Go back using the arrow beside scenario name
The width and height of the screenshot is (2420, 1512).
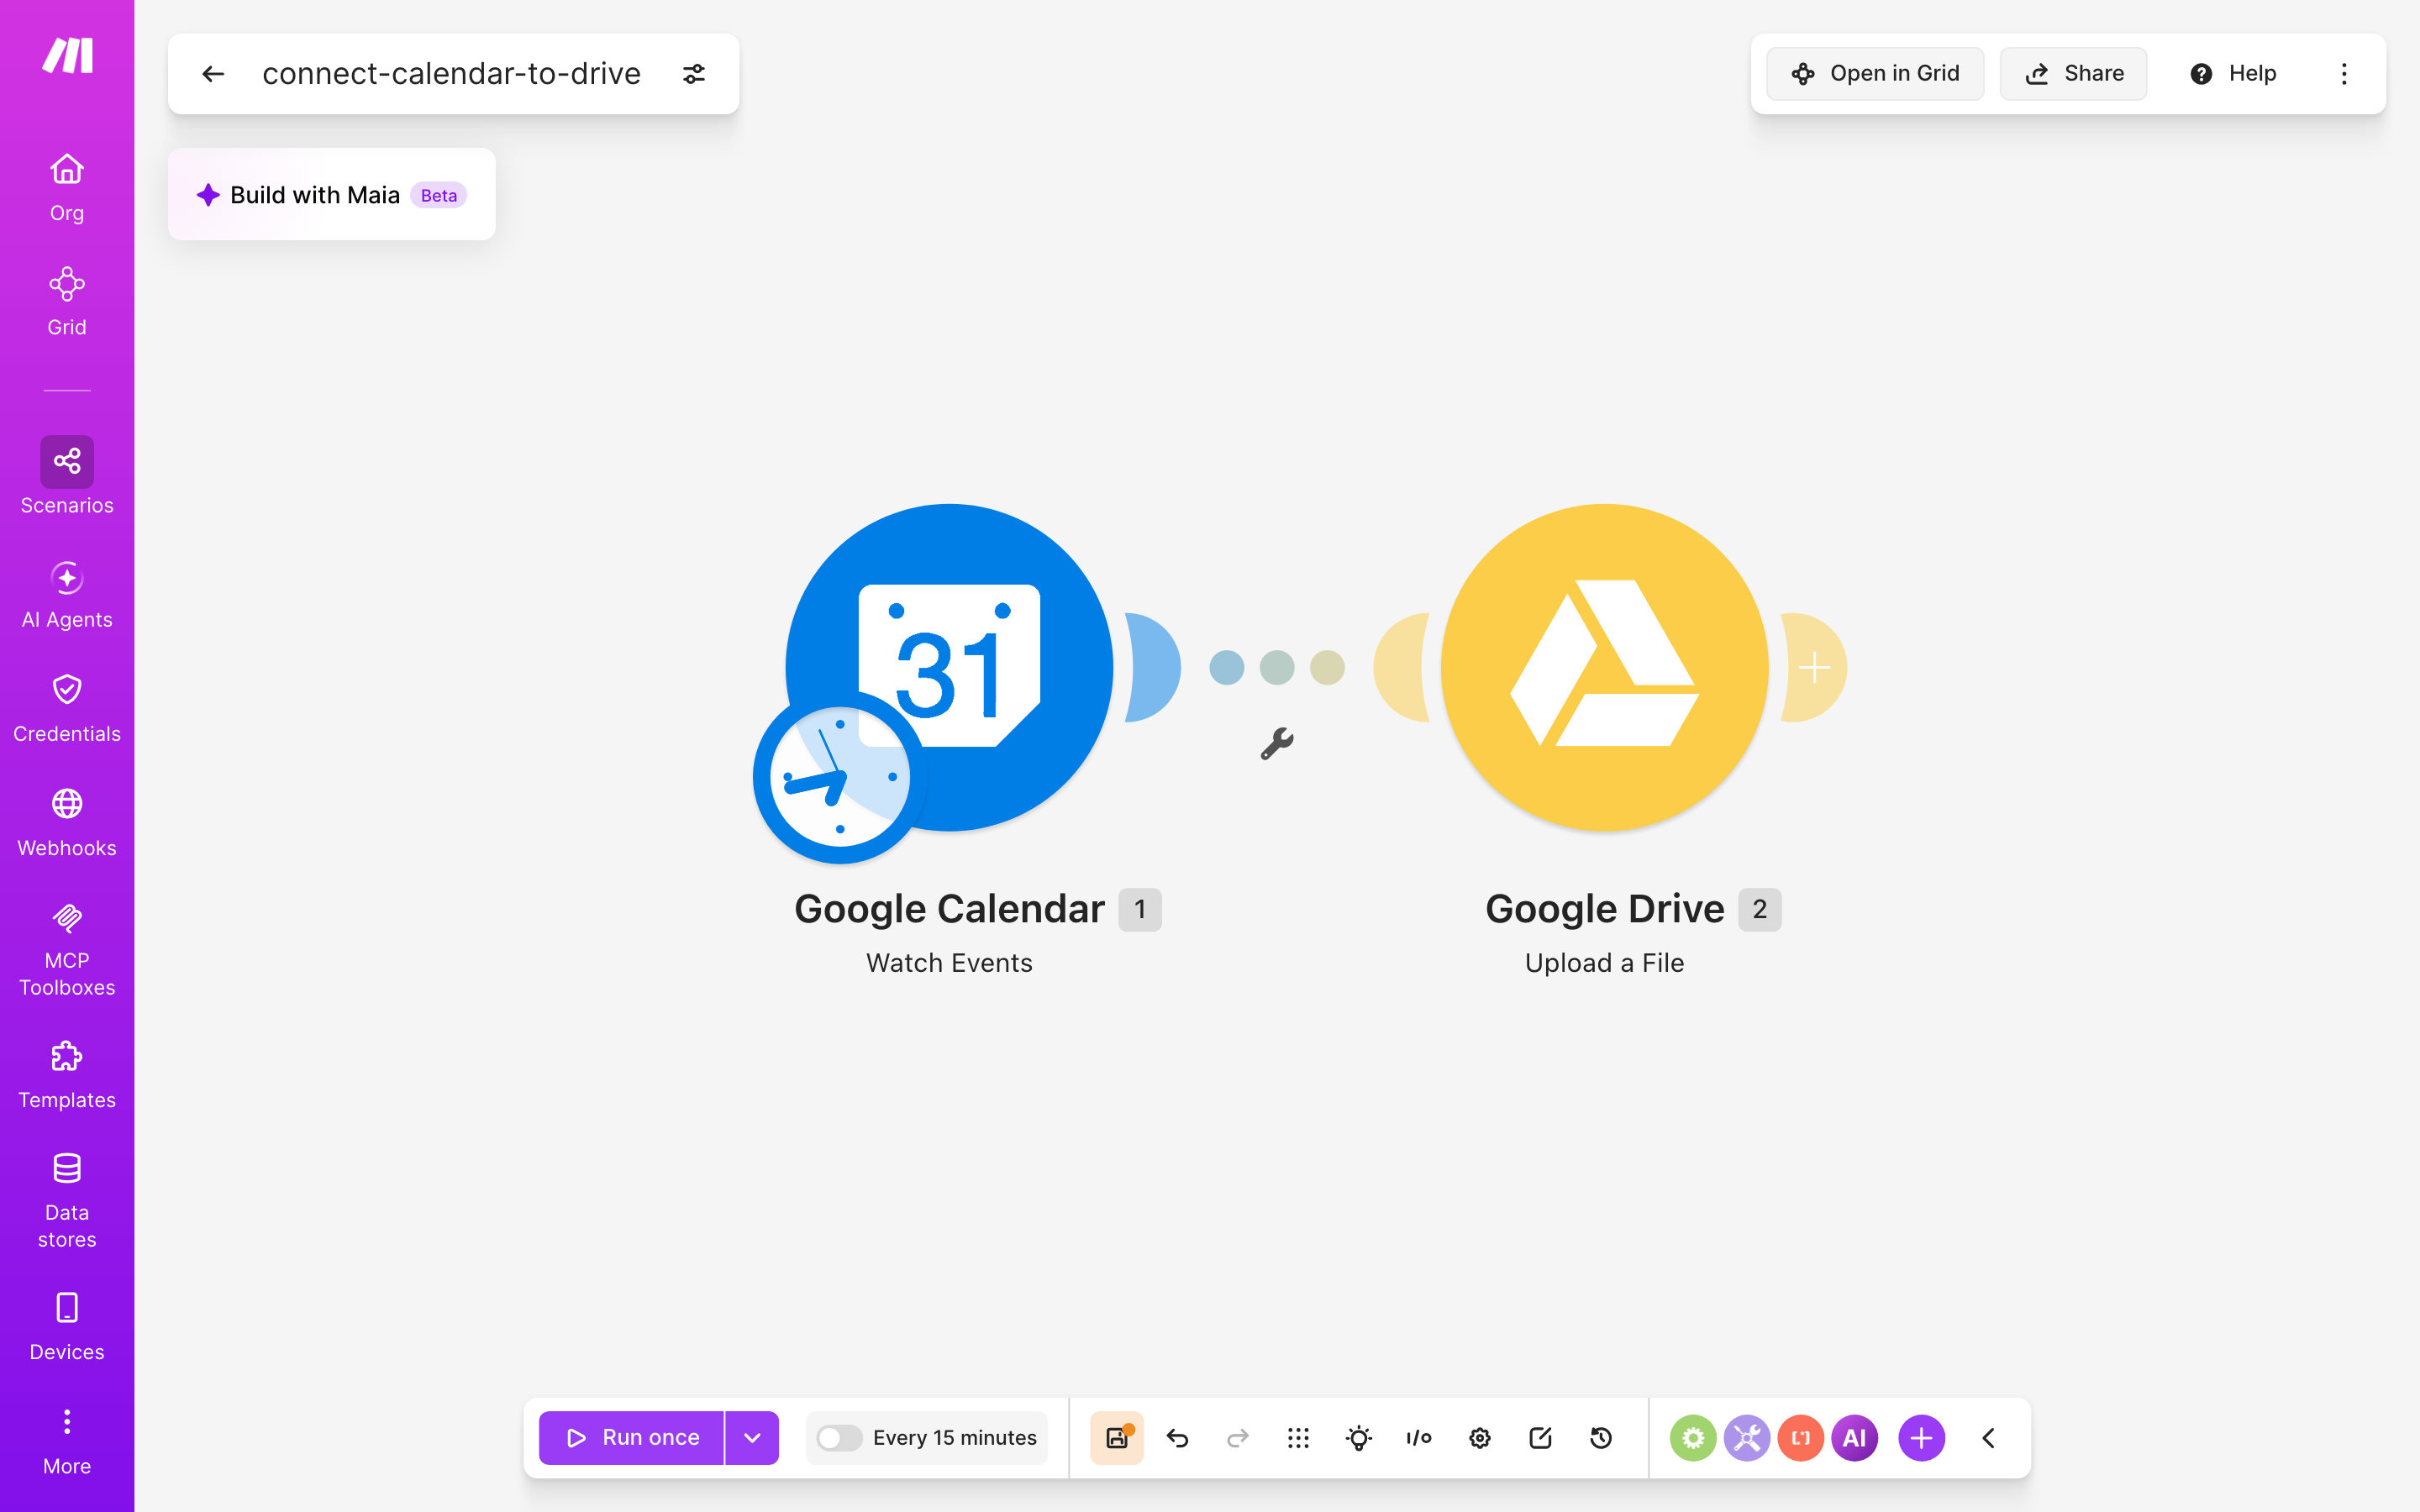click(213, 74)
